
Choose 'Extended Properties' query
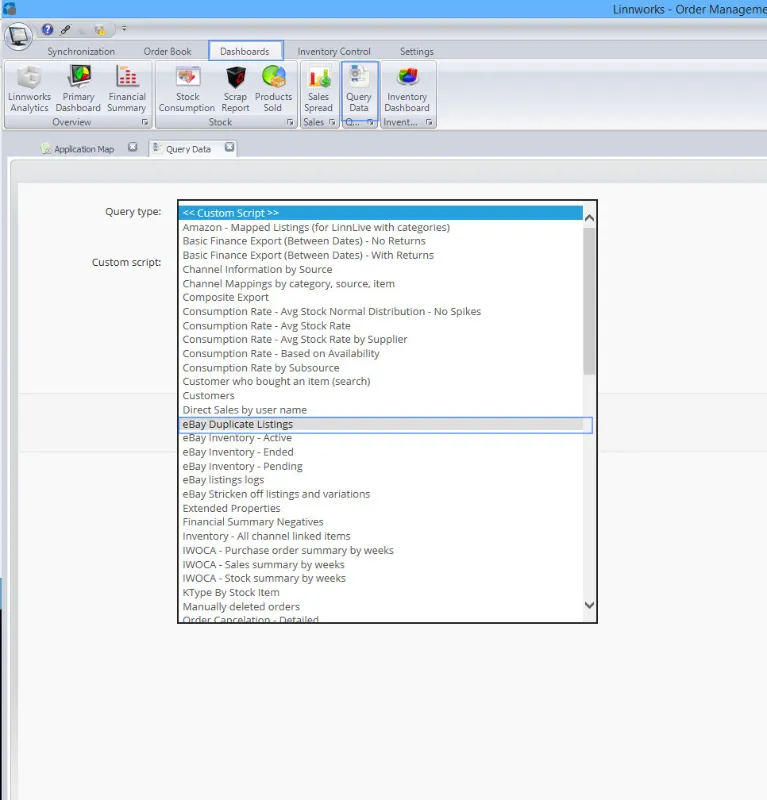coord(381,509)
